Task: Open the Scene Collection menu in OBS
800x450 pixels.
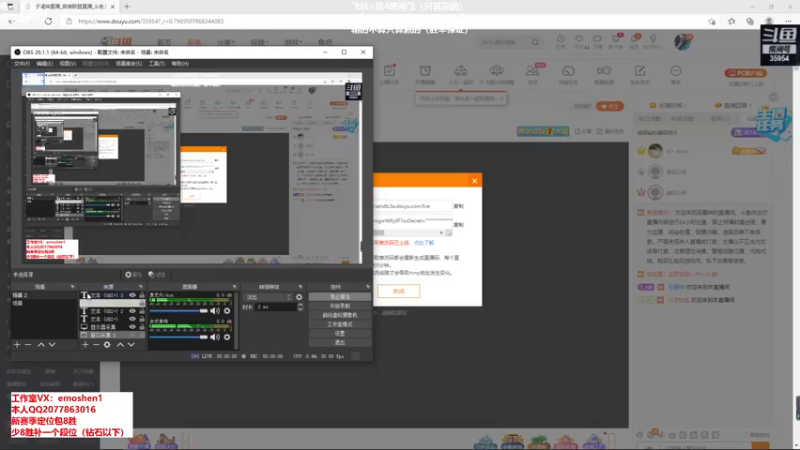Action: [129, 64]
